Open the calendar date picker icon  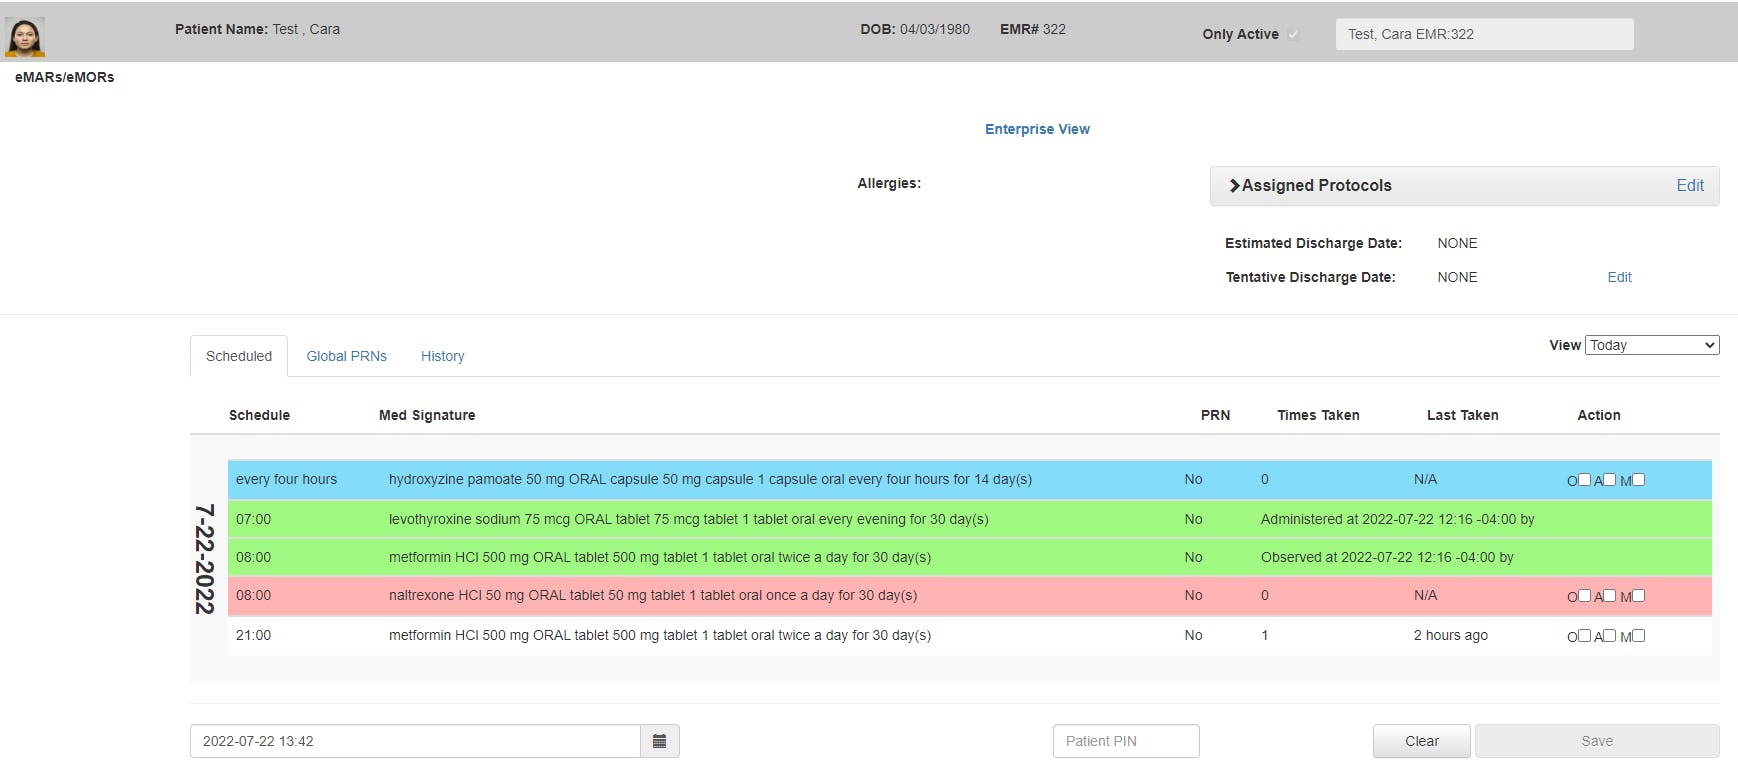pyautogui.click(x=659, y=741)
